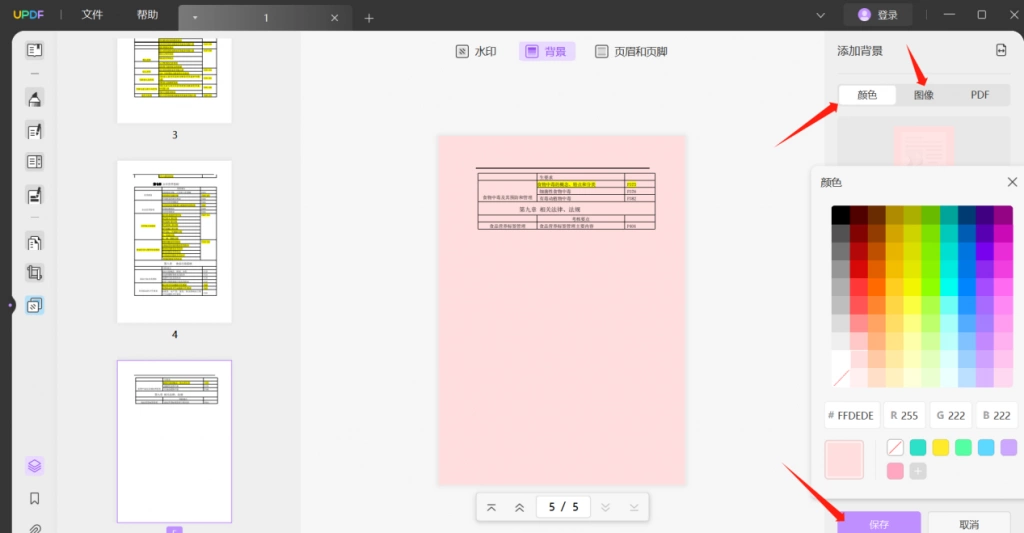This screenshot has height=533, width=1024.
Task: Click the 第九章 chapter heading on the page
Action: (549, 209)
